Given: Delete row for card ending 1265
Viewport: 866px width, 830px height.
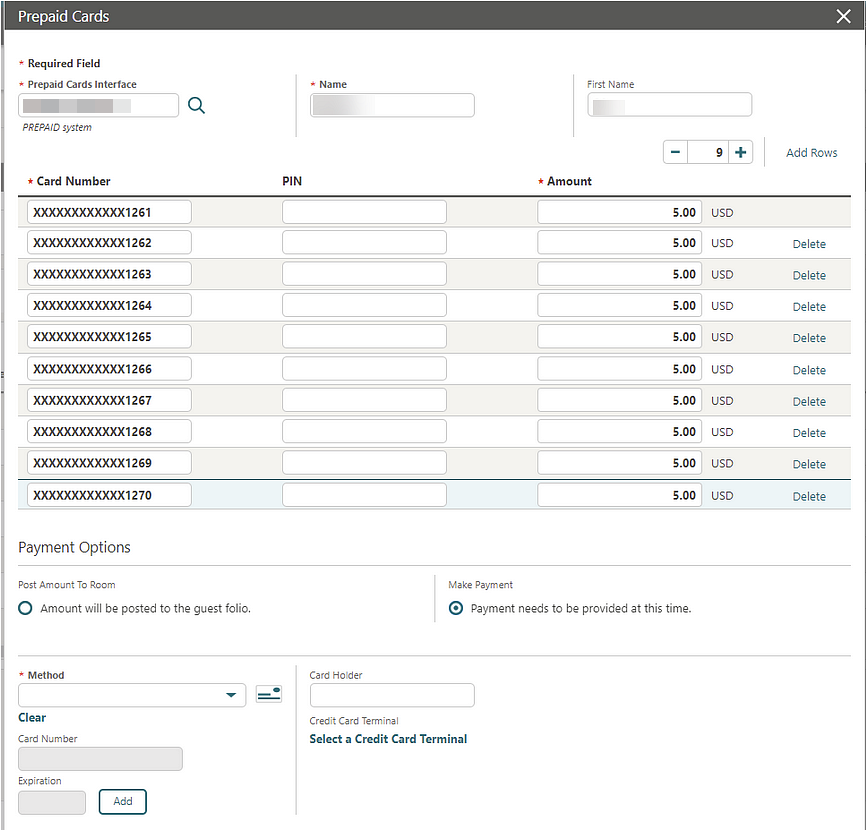Looking at the screenshot, I should [x=809, y=338].
